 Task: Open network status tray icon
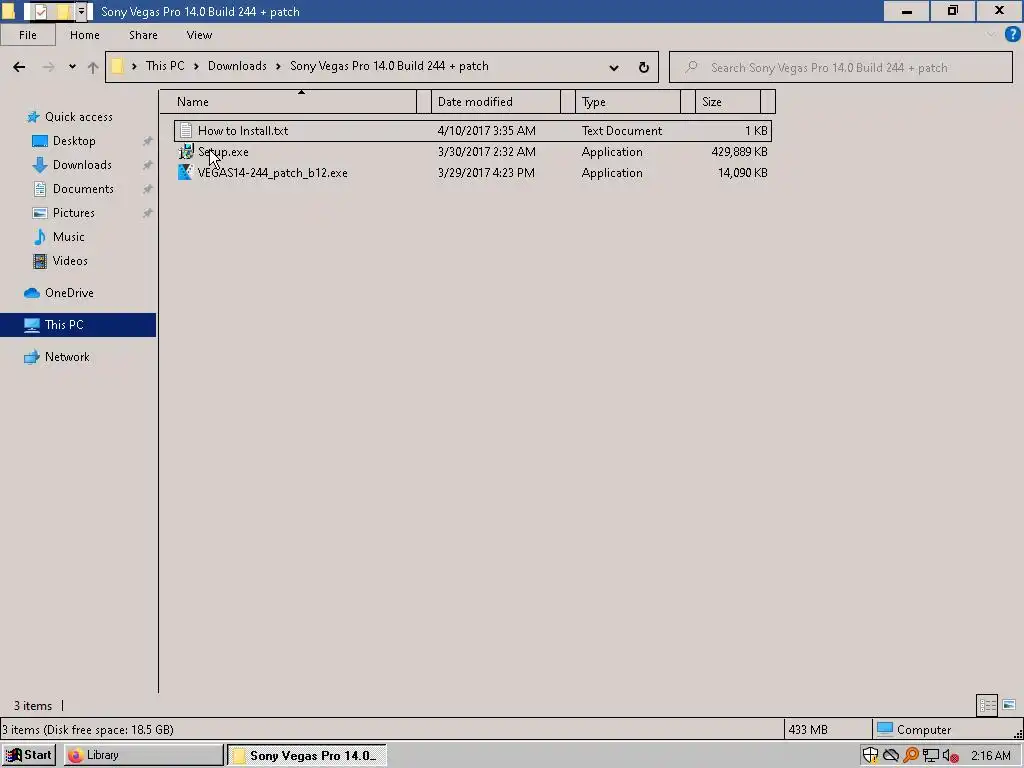(931, 756)
